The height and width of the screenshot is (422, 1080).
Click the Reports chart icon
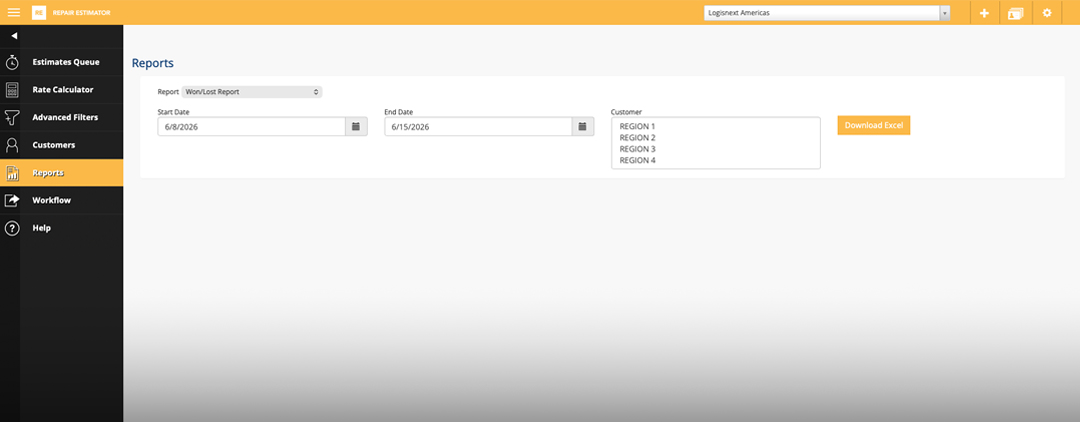(x=12, y=173)
